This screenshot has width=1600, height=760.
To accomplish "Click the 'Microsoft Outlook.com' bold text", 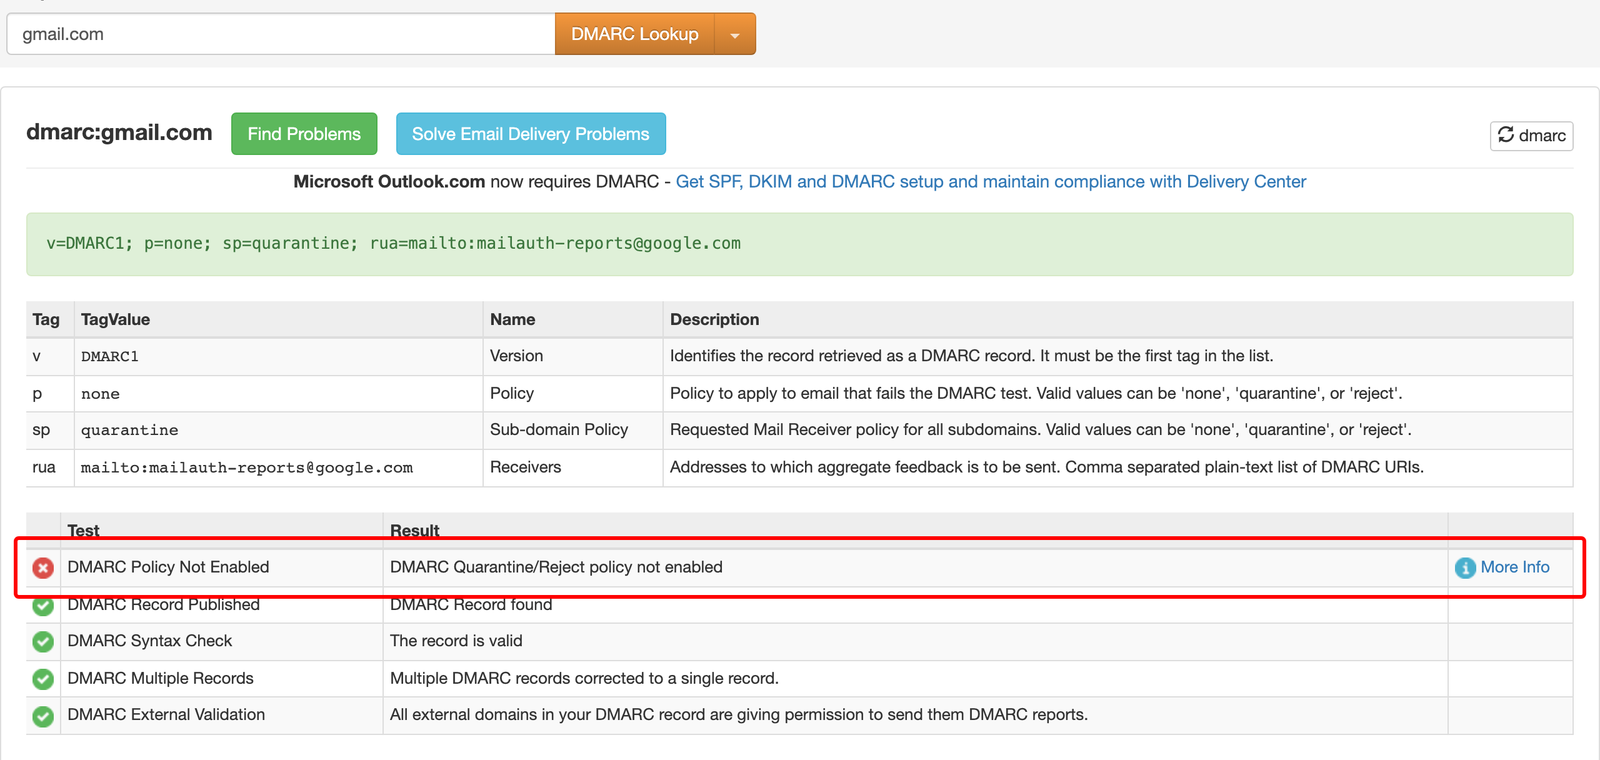I will pyautogui.click(x=389, y=182).
